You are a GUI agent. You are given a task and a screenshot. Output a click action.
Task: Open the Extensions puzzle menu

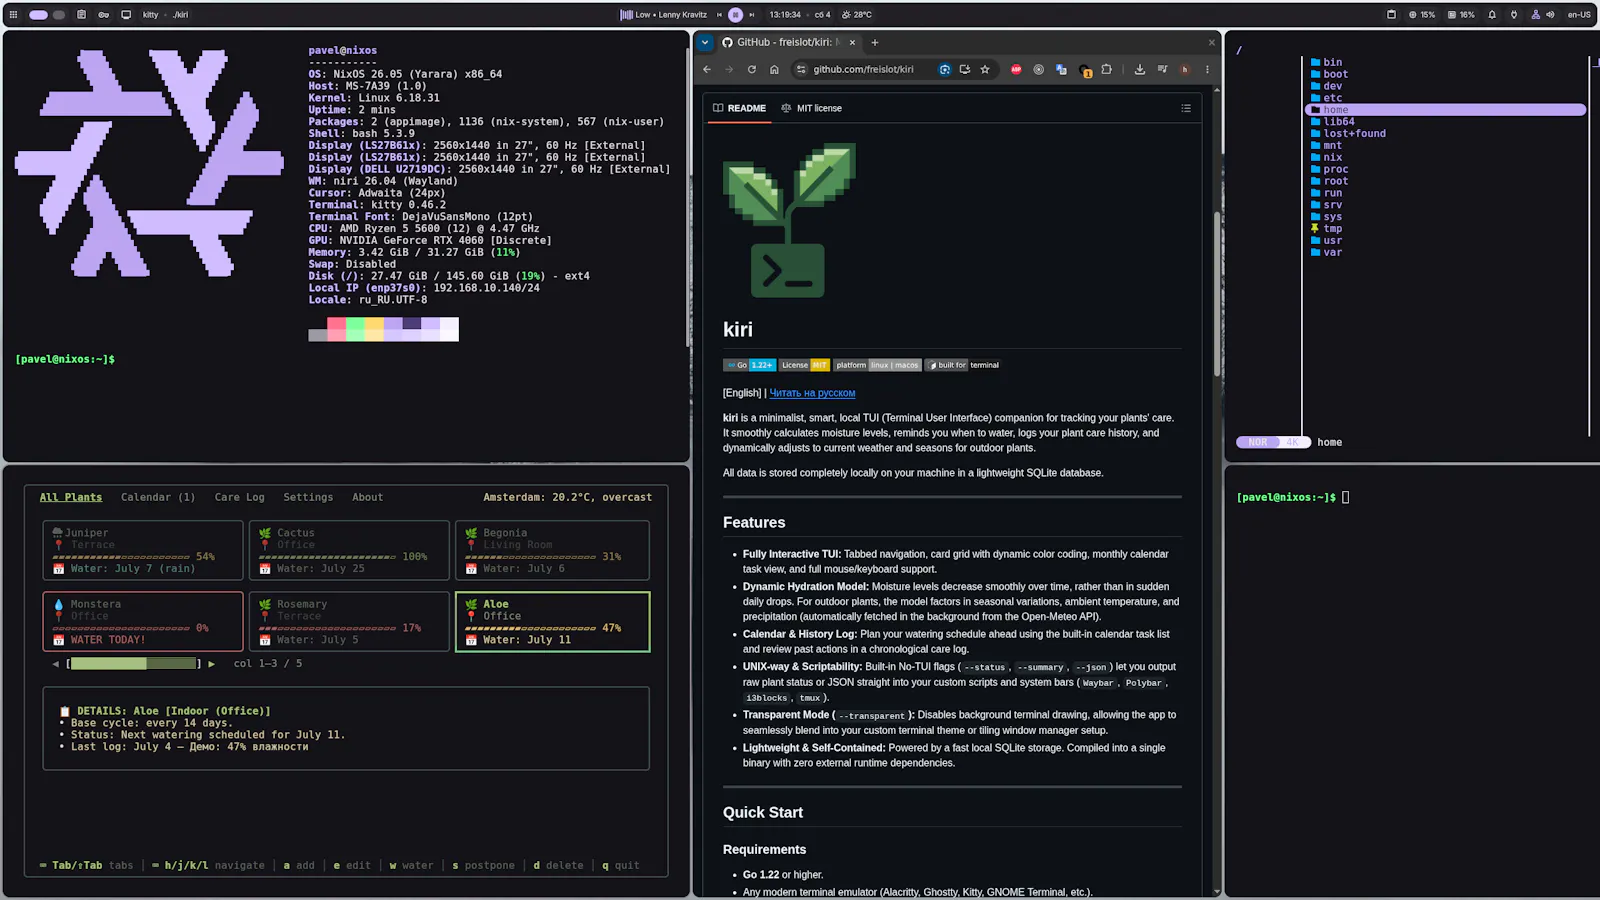click(x=1106, y=69)
